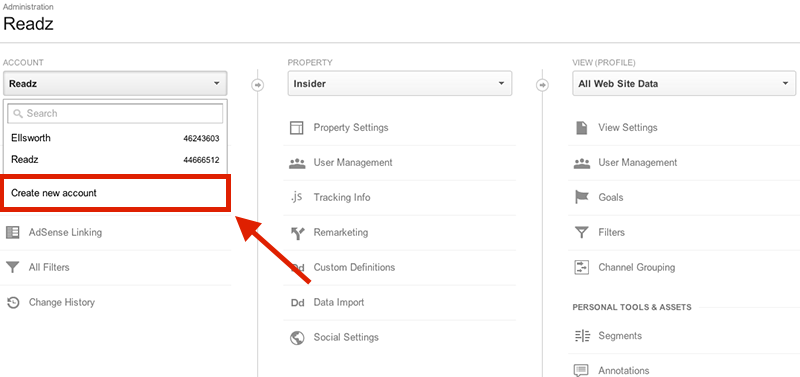Viewport: 800px width, 377px height.
Task: Click the PERSONAL TOOLS & ASSETS heading
Action: pyautogui.click(x=632, y=308)
